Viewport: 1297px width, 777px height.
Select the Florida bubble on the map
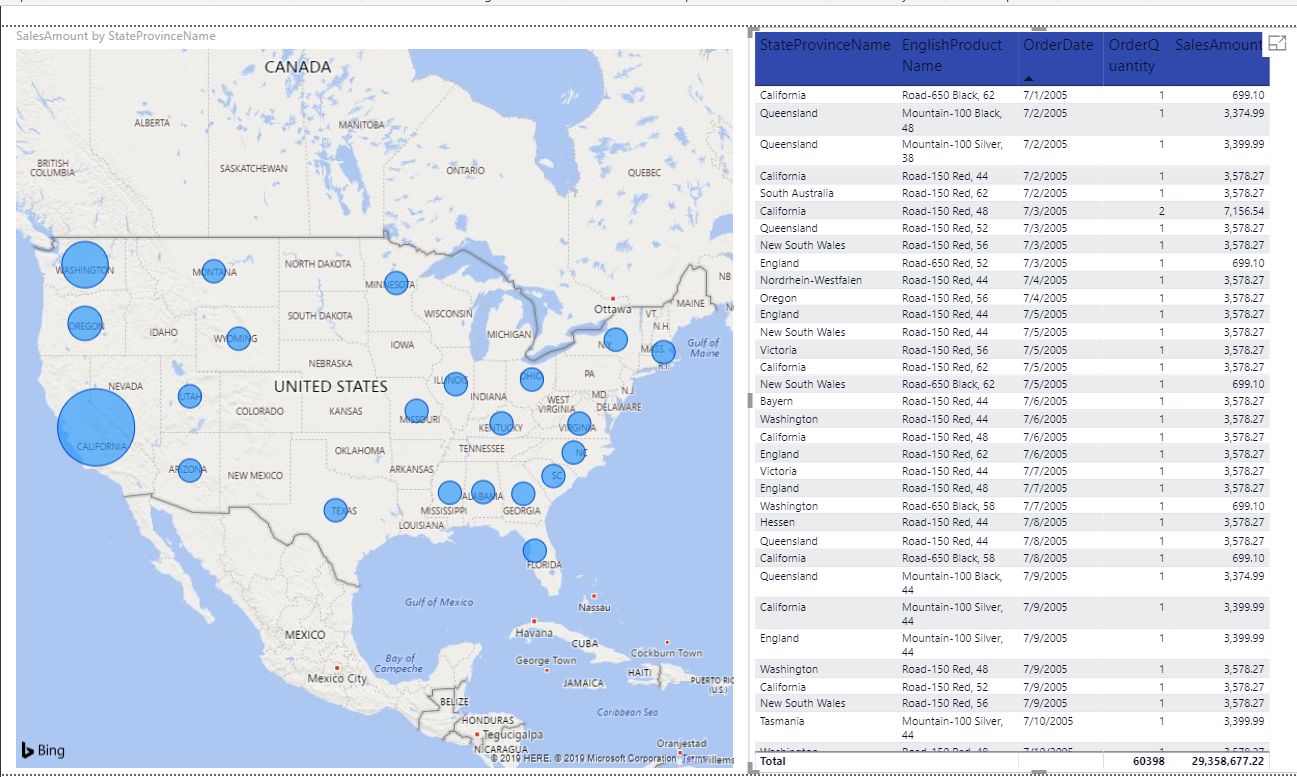point(534,549)
